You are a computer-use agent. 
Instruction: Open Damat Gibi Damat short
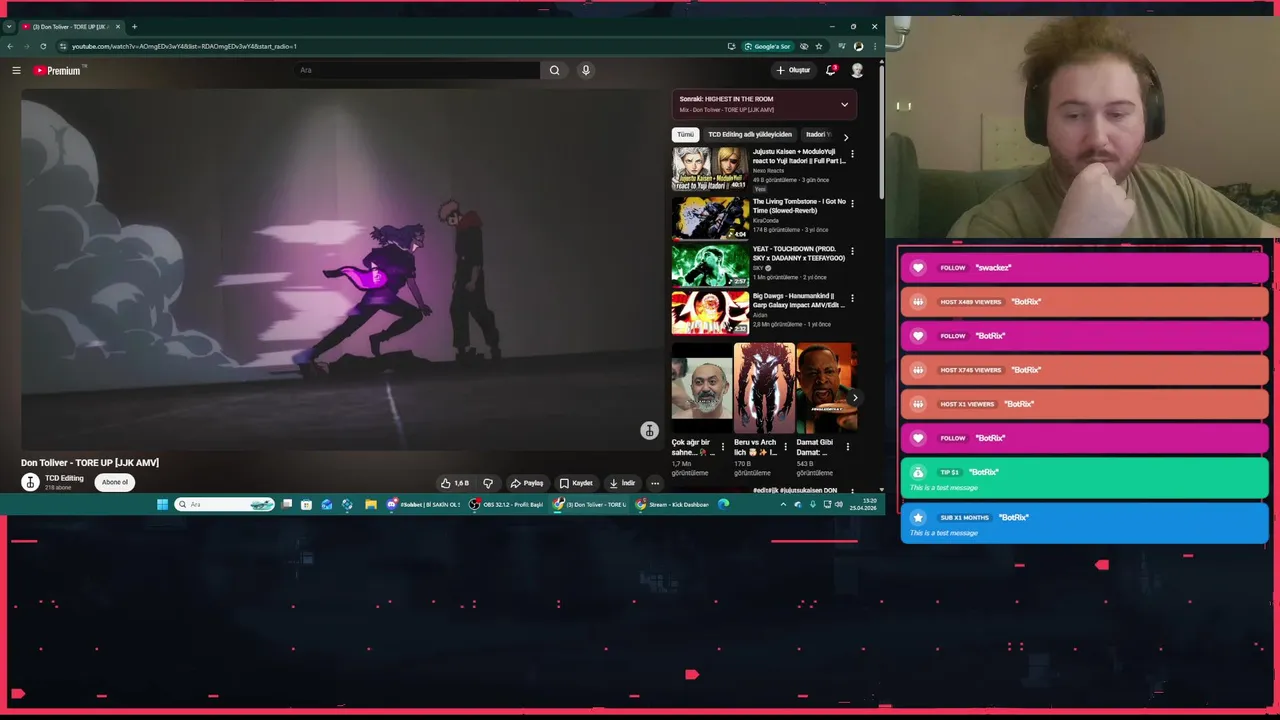tap(826, 389)
